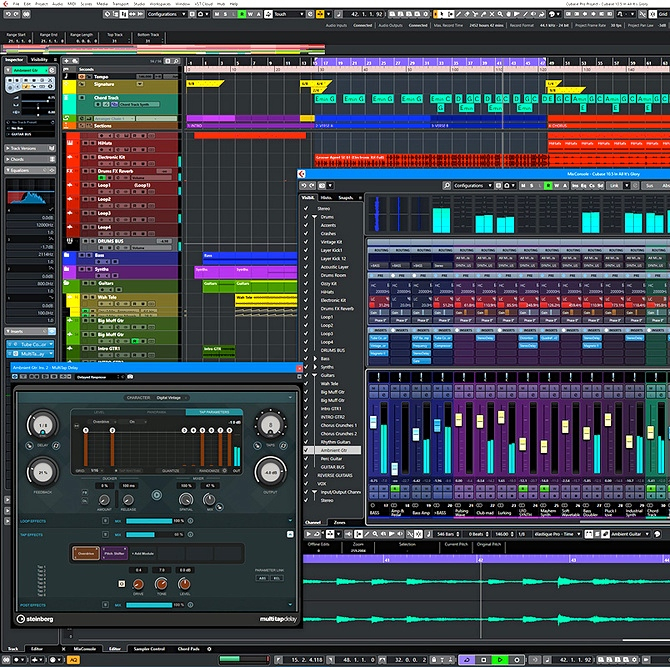The image size is (670, 667).
Task: Expand Bass folder in visibility list
Action: point(315,358)
